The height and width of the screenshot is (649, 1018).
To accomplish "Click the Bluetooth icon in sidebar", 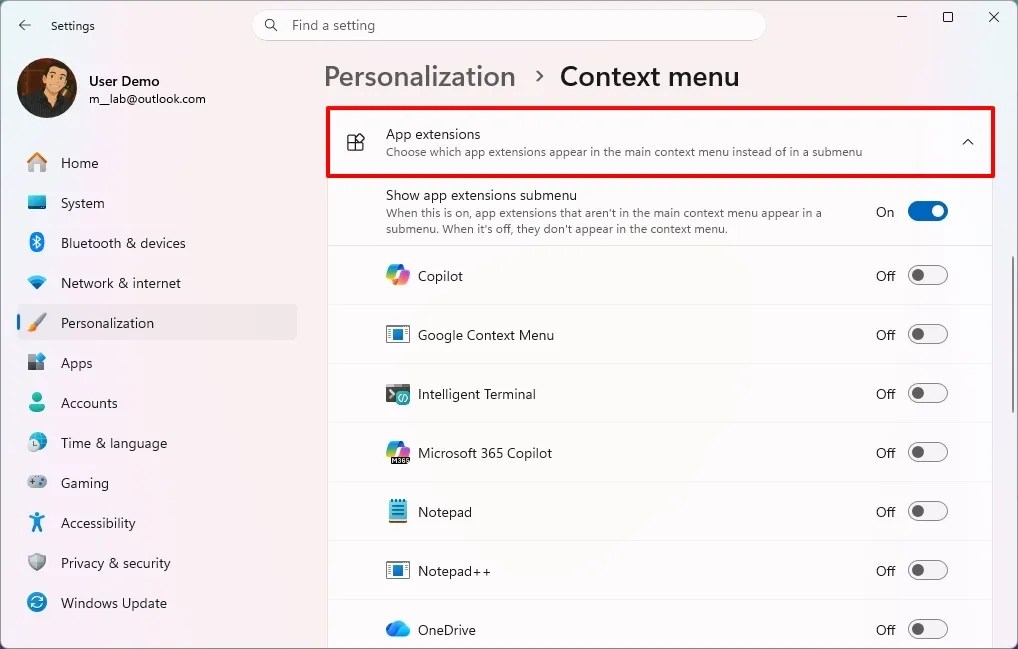I will (37, 243).
